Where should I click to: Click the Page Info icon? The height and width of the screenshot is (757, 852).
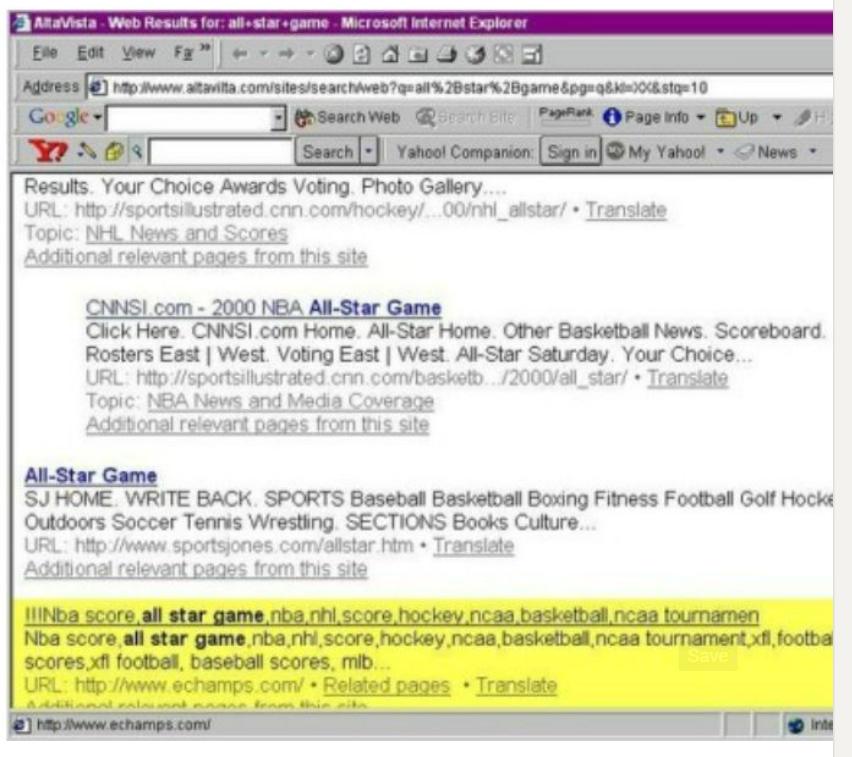[612, 117]
